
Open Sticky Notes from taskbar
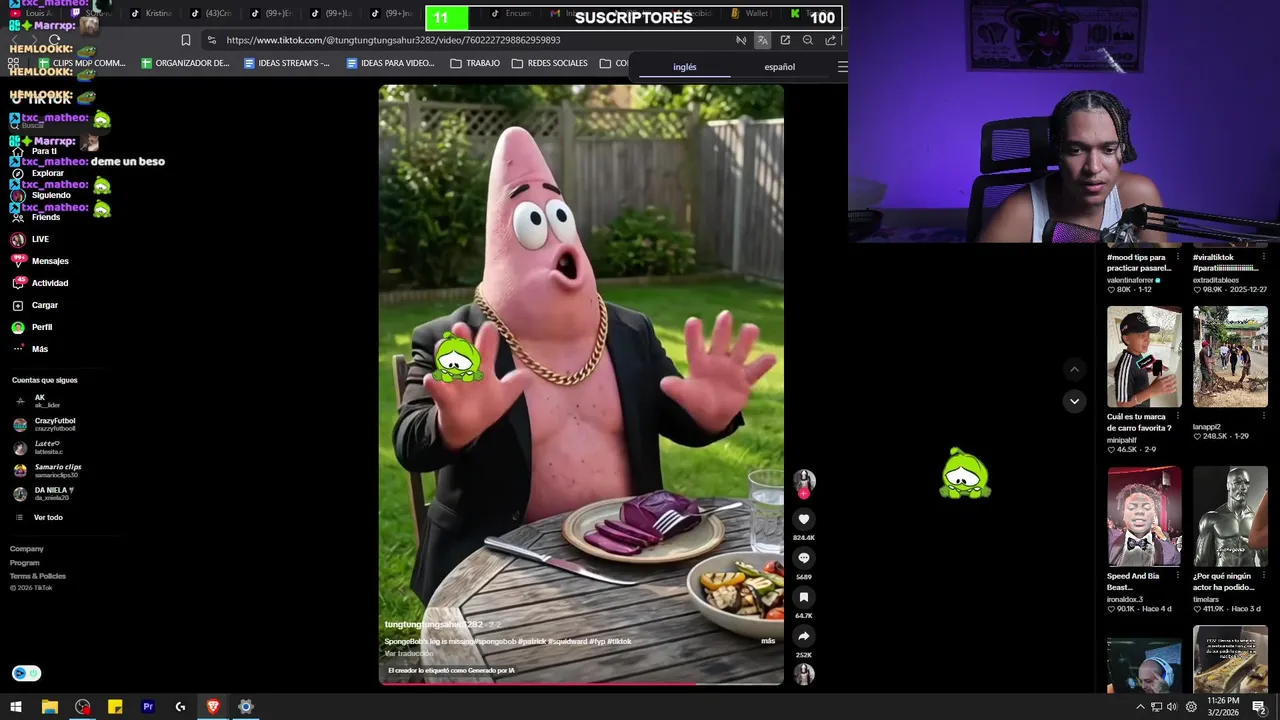pyautogui.click(x=115, y=707)
